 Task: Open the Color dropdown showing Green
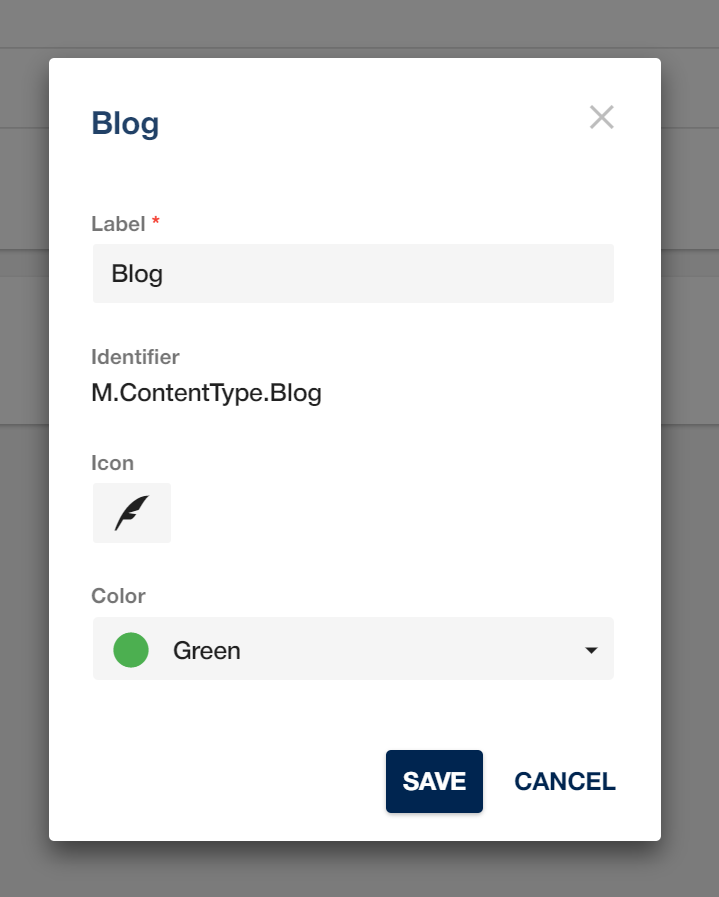[353, 649]
